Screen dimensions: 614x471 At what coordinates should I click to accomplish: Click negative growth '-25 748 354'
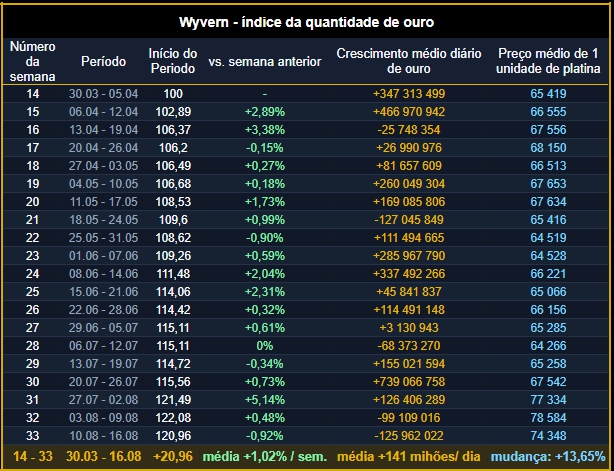coord(409,130)
